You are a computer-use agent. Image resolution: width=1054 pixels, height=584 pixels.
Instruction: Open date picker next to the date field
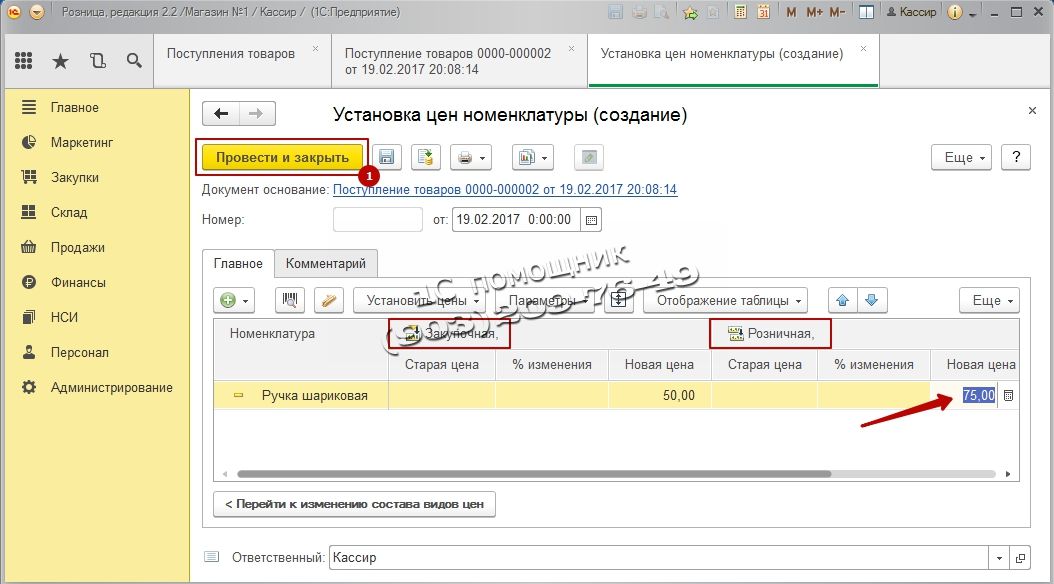pos(591,220)
